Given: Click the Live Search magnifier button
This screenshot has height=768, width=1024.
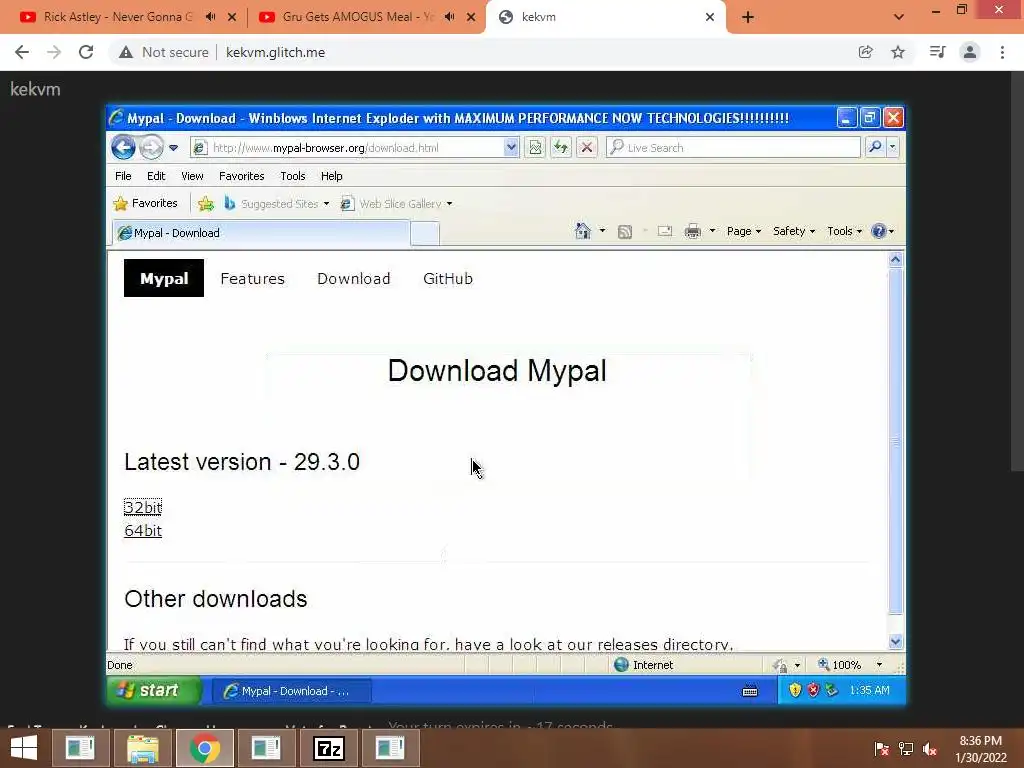Looking at the screenshot, I should 875,148.
